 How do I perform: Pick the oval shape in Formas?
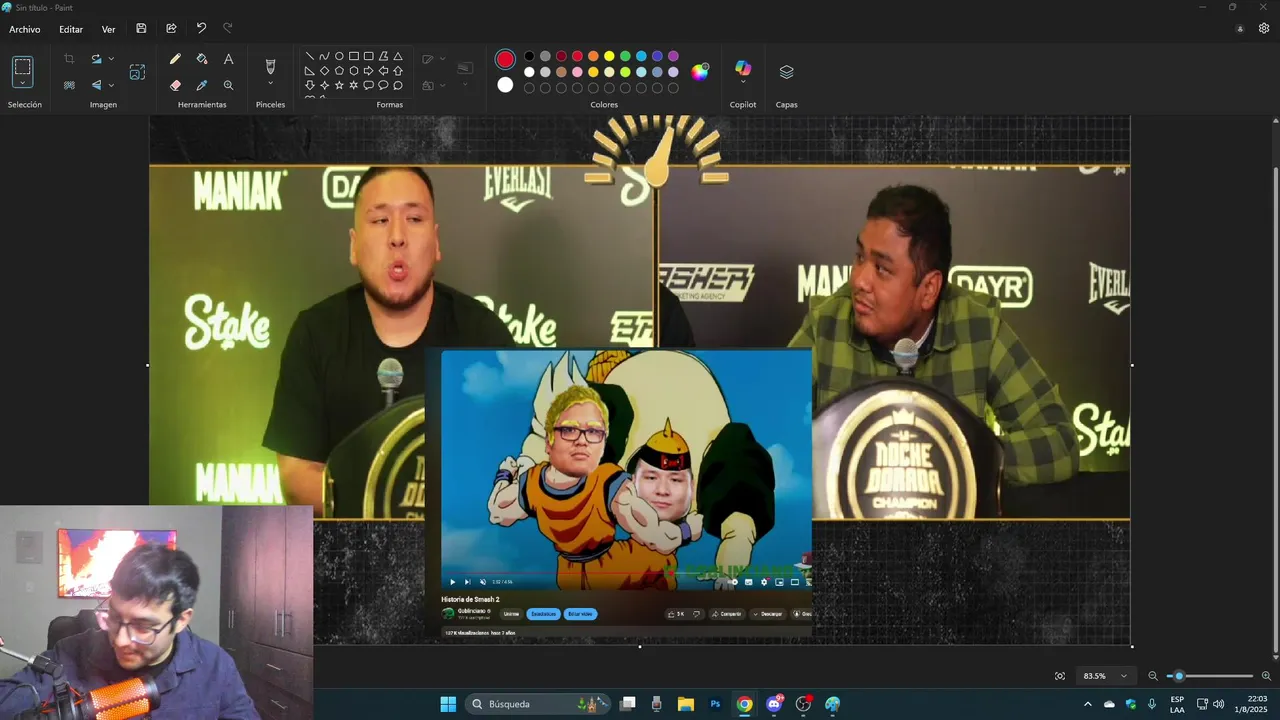pos(339,56)
